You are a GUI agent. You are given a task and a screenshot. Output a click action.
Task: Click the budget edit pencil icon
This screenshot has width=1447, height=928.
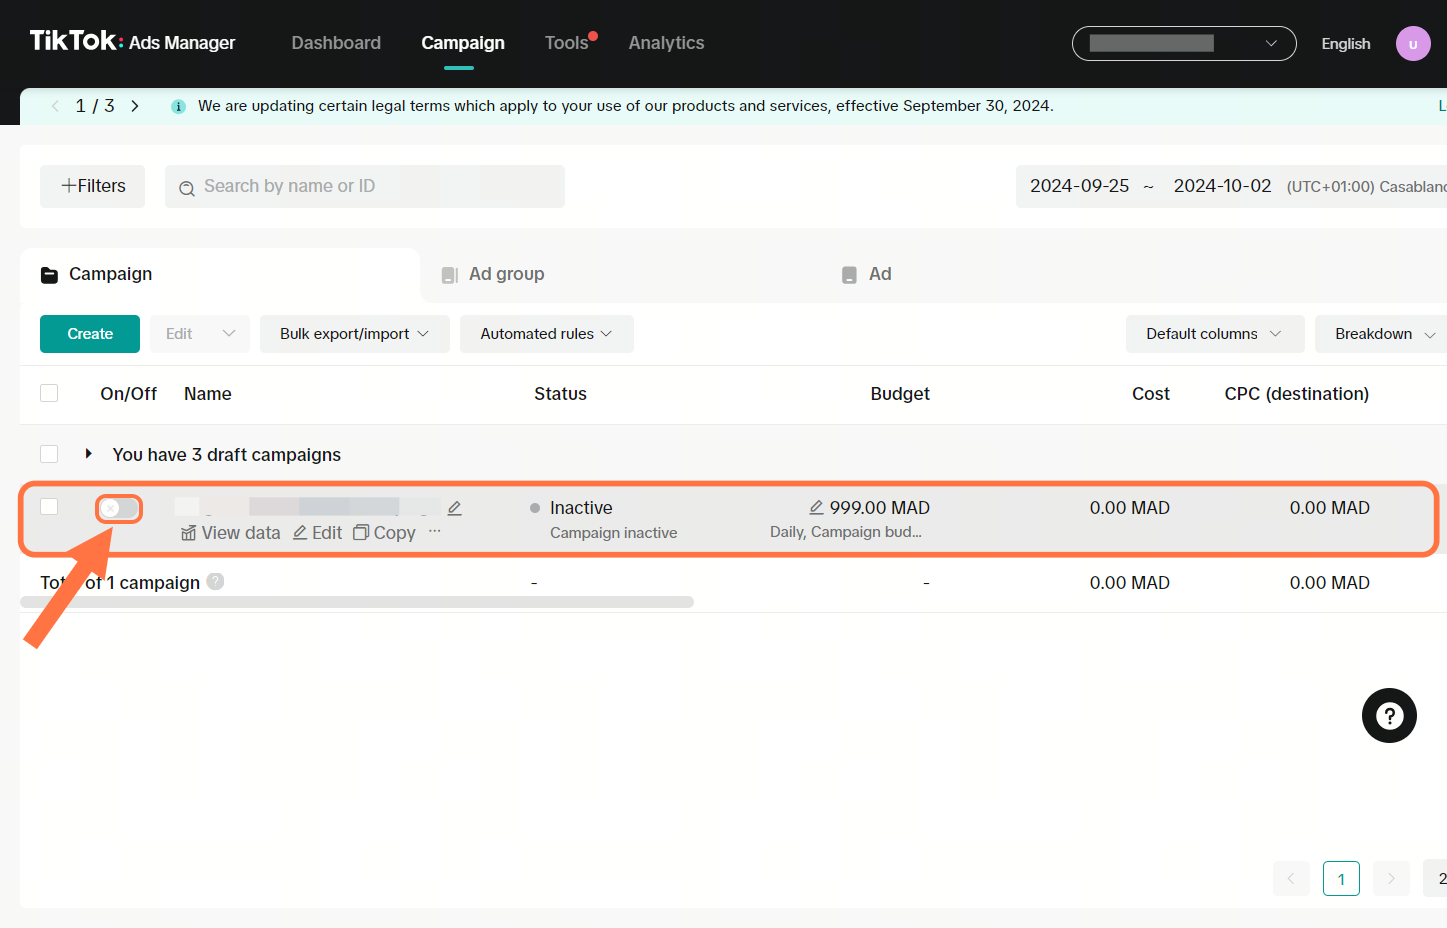tap(816, 508)
